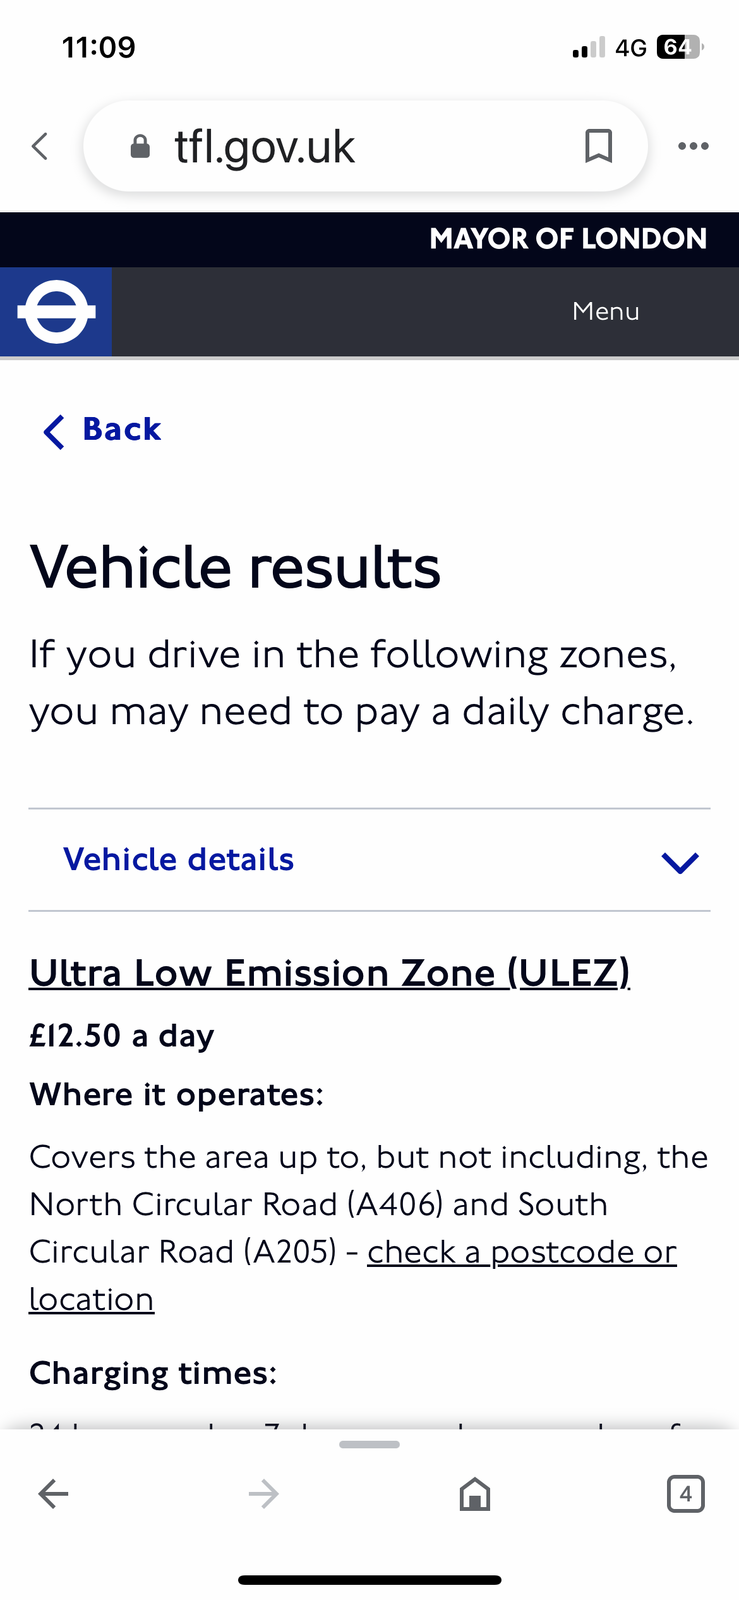This screenshot has width=739, height=1600.
Task: Bookmark this page with bookmark icon
Action: [x=598, y=146]
